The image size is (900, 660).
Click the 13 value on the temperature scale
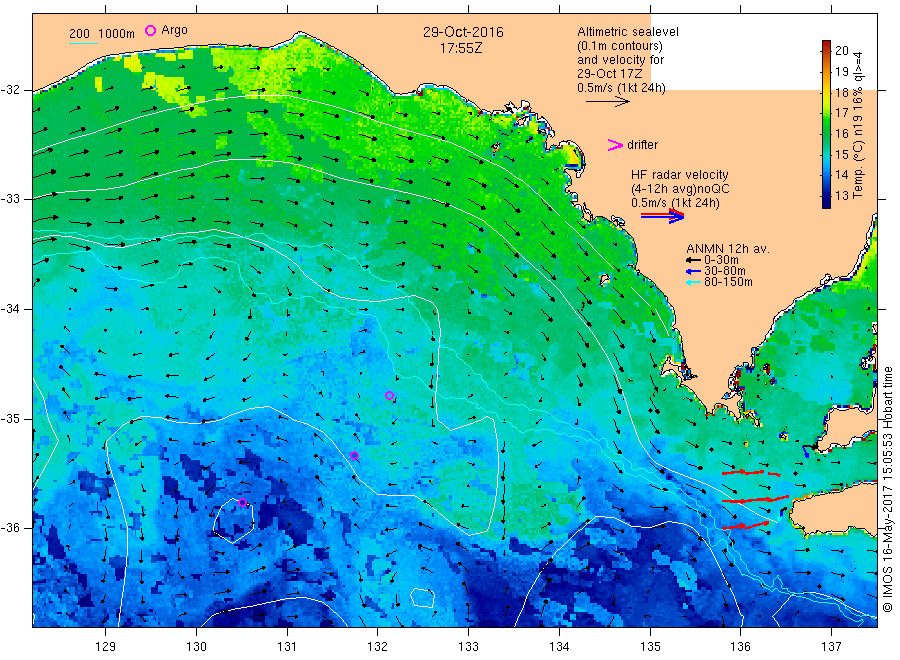click(x=841, y=196)
